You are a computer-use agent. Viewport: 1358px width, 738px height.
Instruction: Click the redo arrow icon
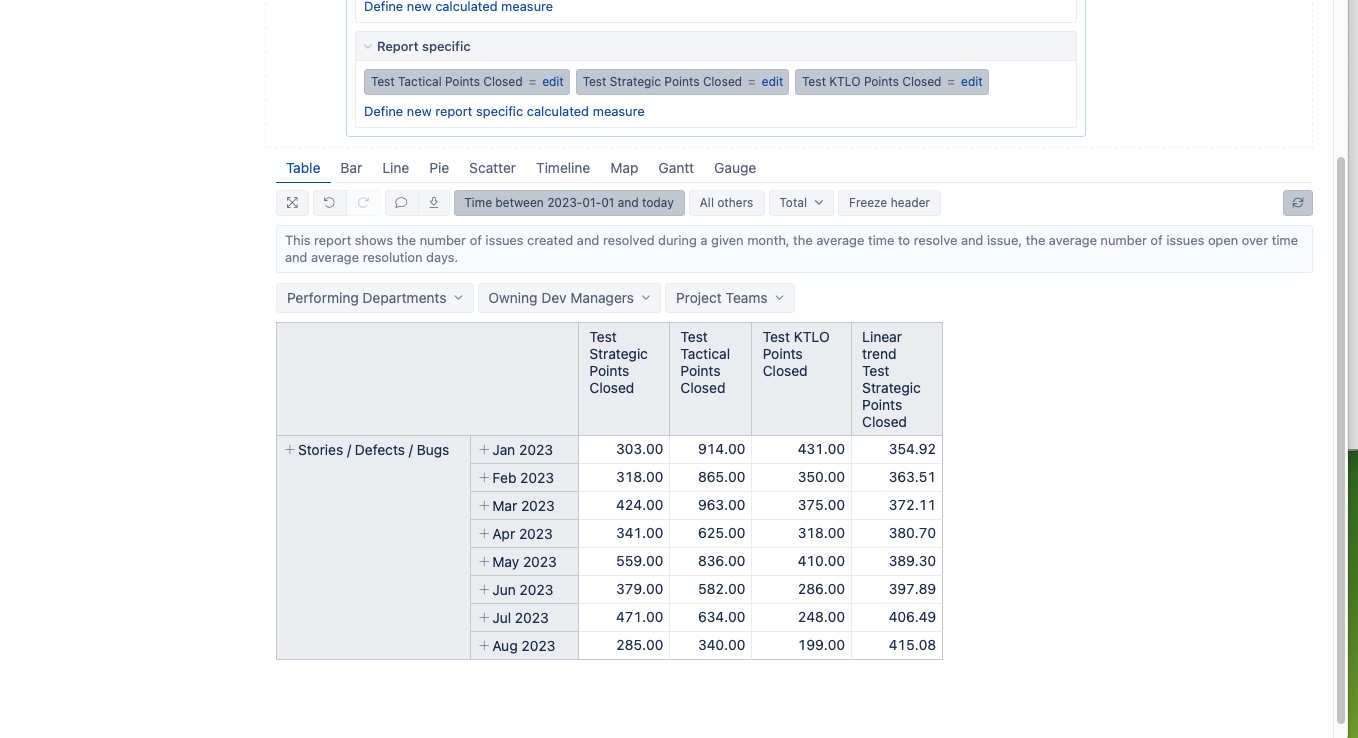coord(363,203)
